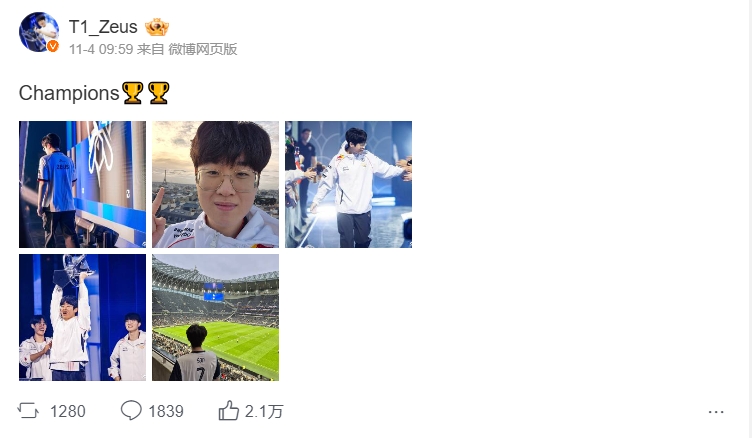
Task: Open photo of player in blue ZEUS jersey
Action: pos(82,184)
